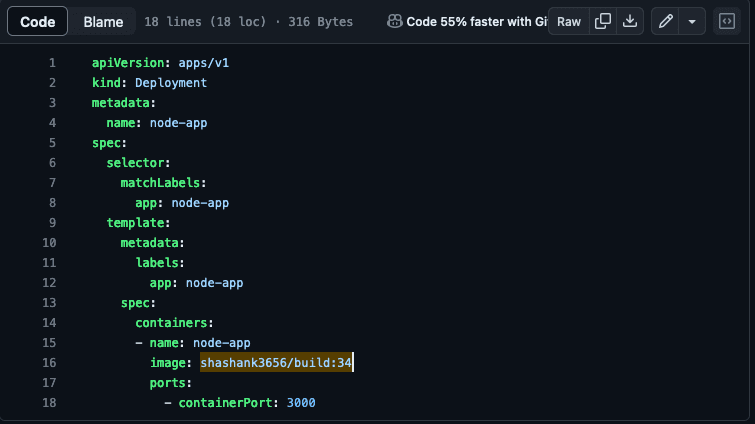Copy raw file contents icon
Image resolution: width=755 pixels, height=424 pixels.
pos(603,21)
